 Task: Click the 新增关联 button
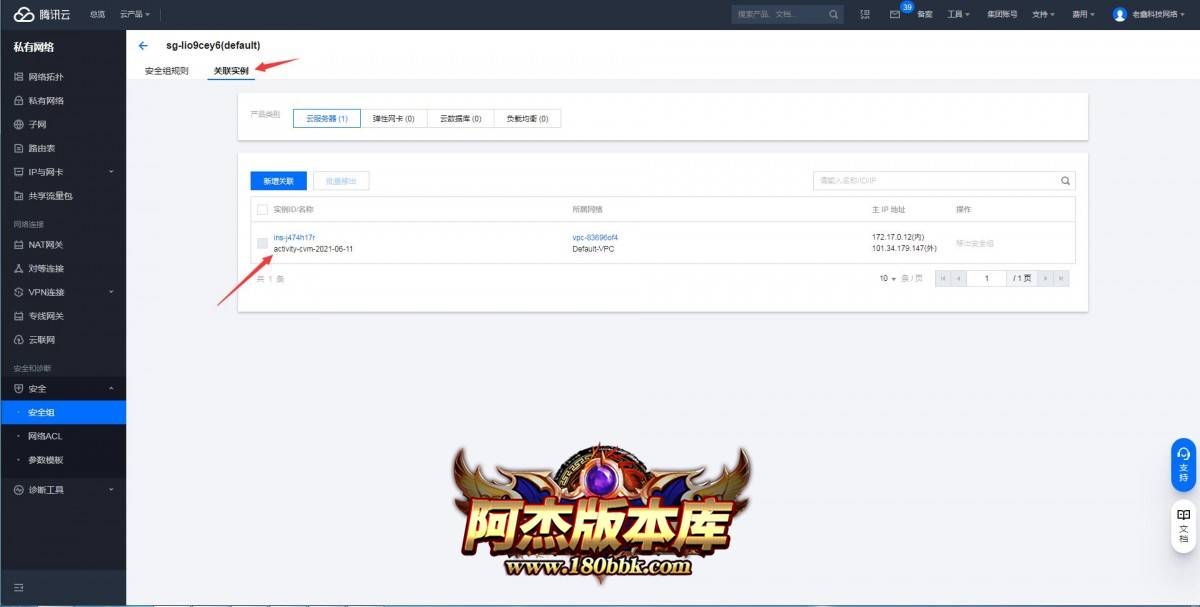[x=279, y=181]
